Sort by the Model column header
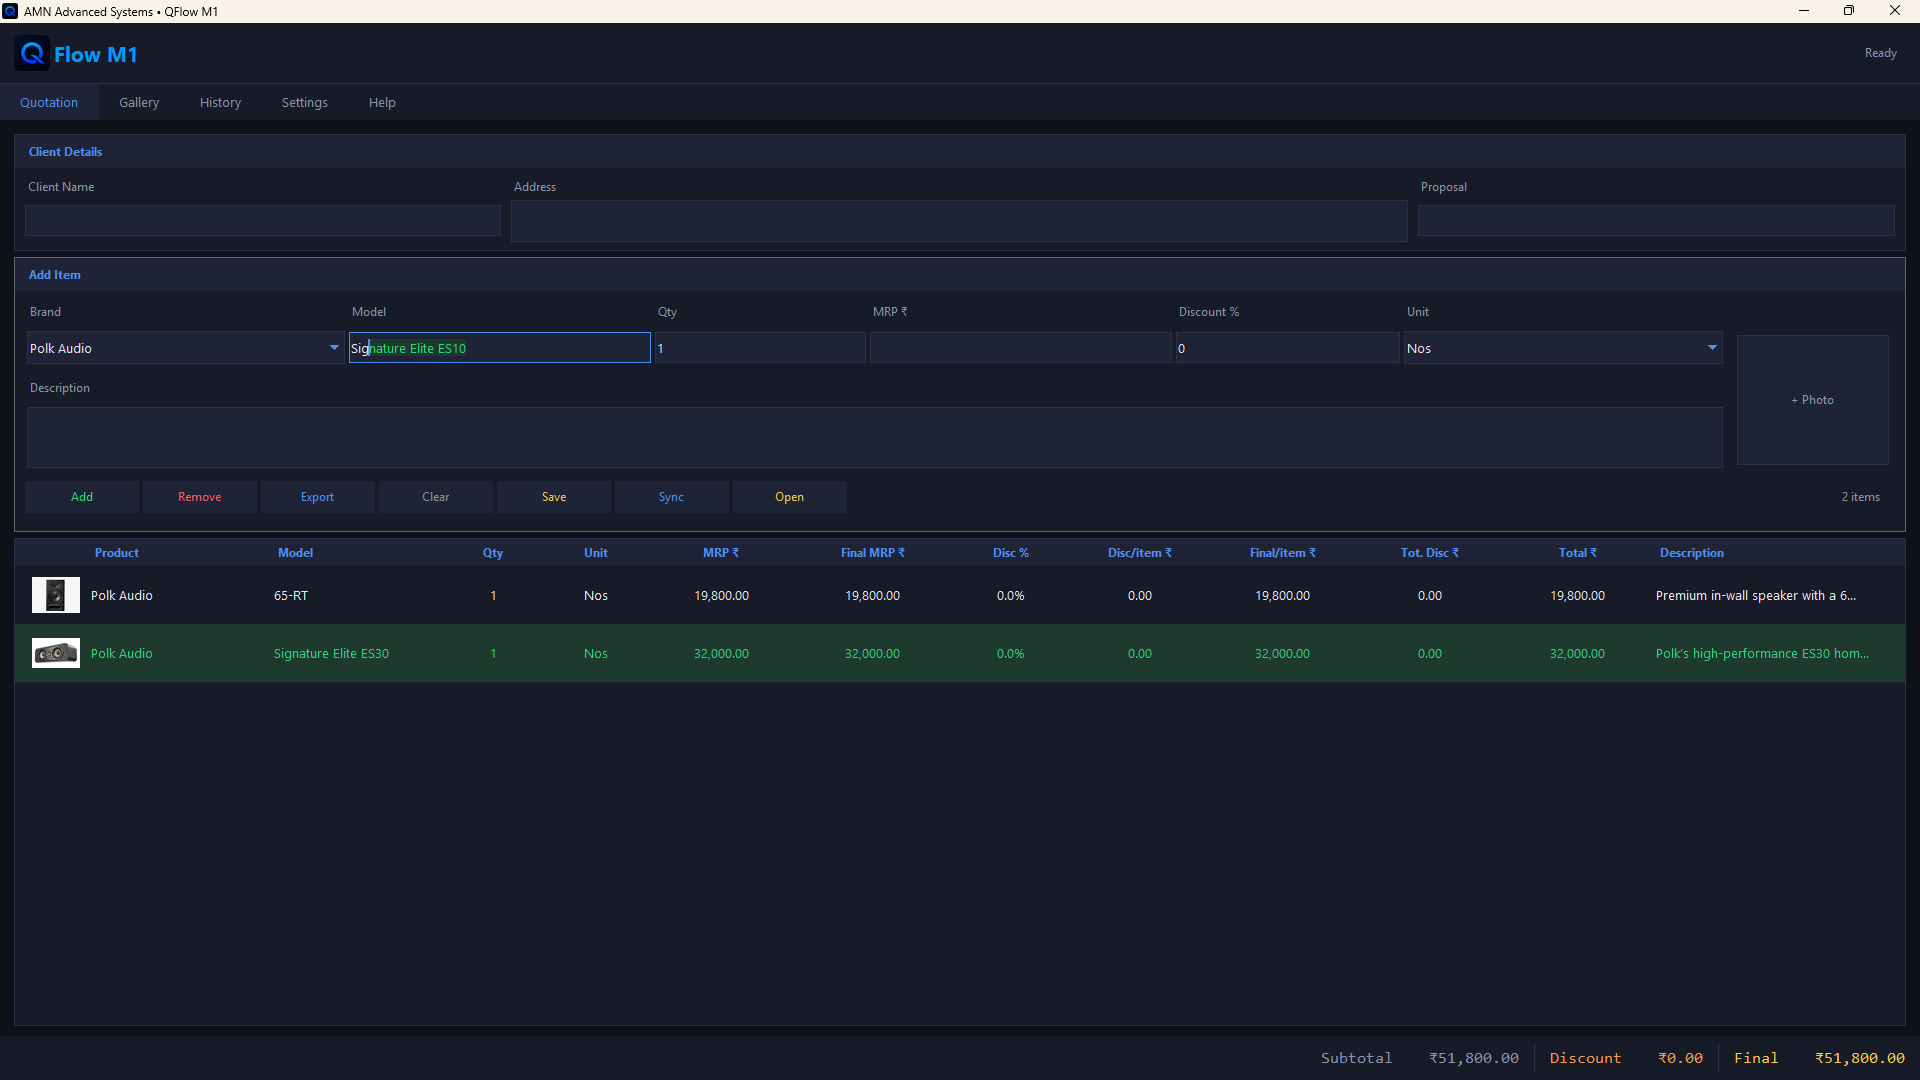 pyautogui.click(x=296, y=553)
